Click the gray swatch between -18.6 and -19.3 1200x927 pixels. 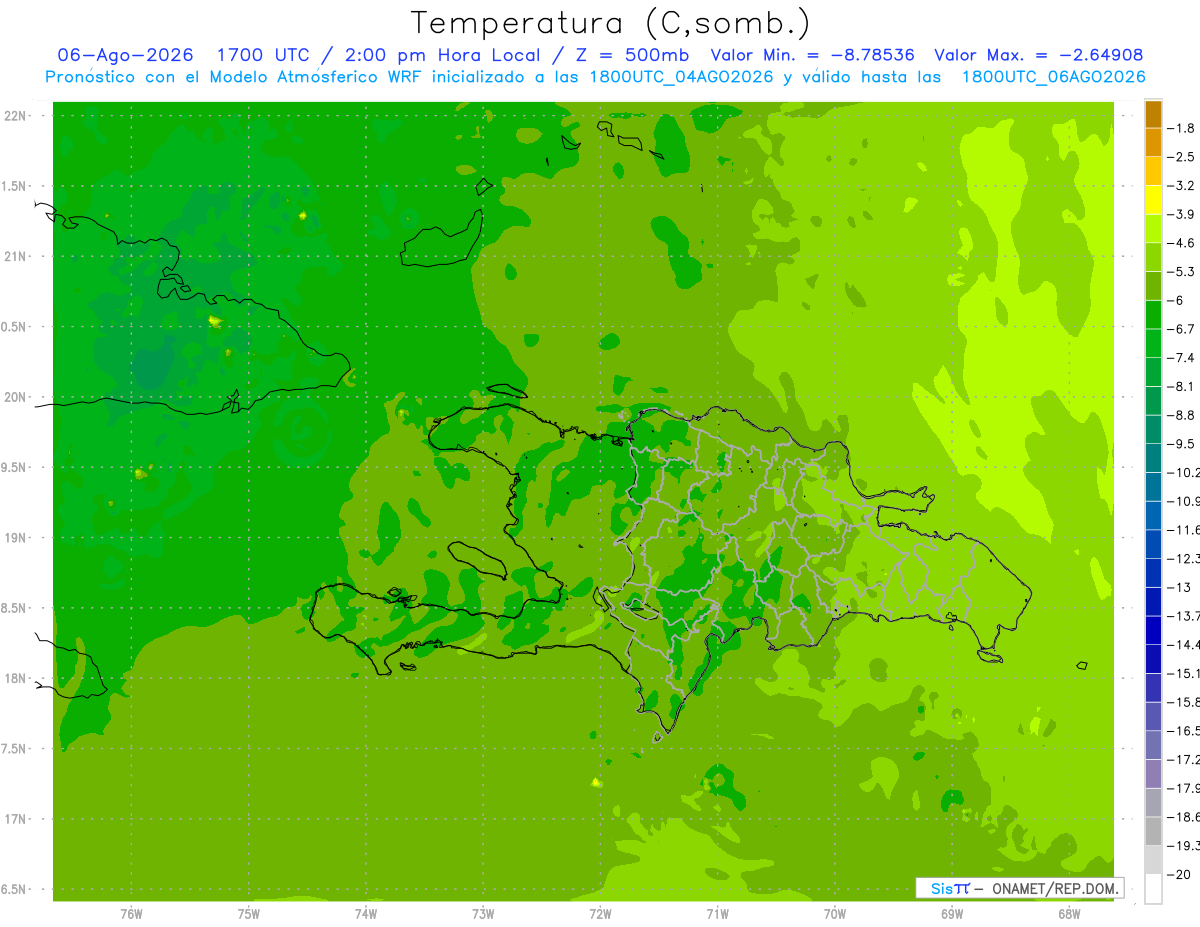pyautogui.click(x=1153, y=832)
